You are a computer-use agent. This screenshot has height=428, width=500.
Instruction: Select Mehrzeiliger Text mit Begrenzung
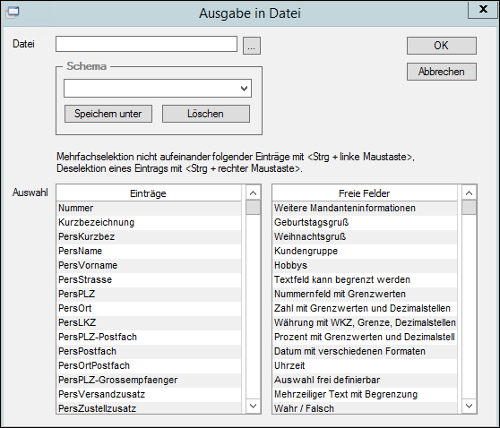[365, 394]
